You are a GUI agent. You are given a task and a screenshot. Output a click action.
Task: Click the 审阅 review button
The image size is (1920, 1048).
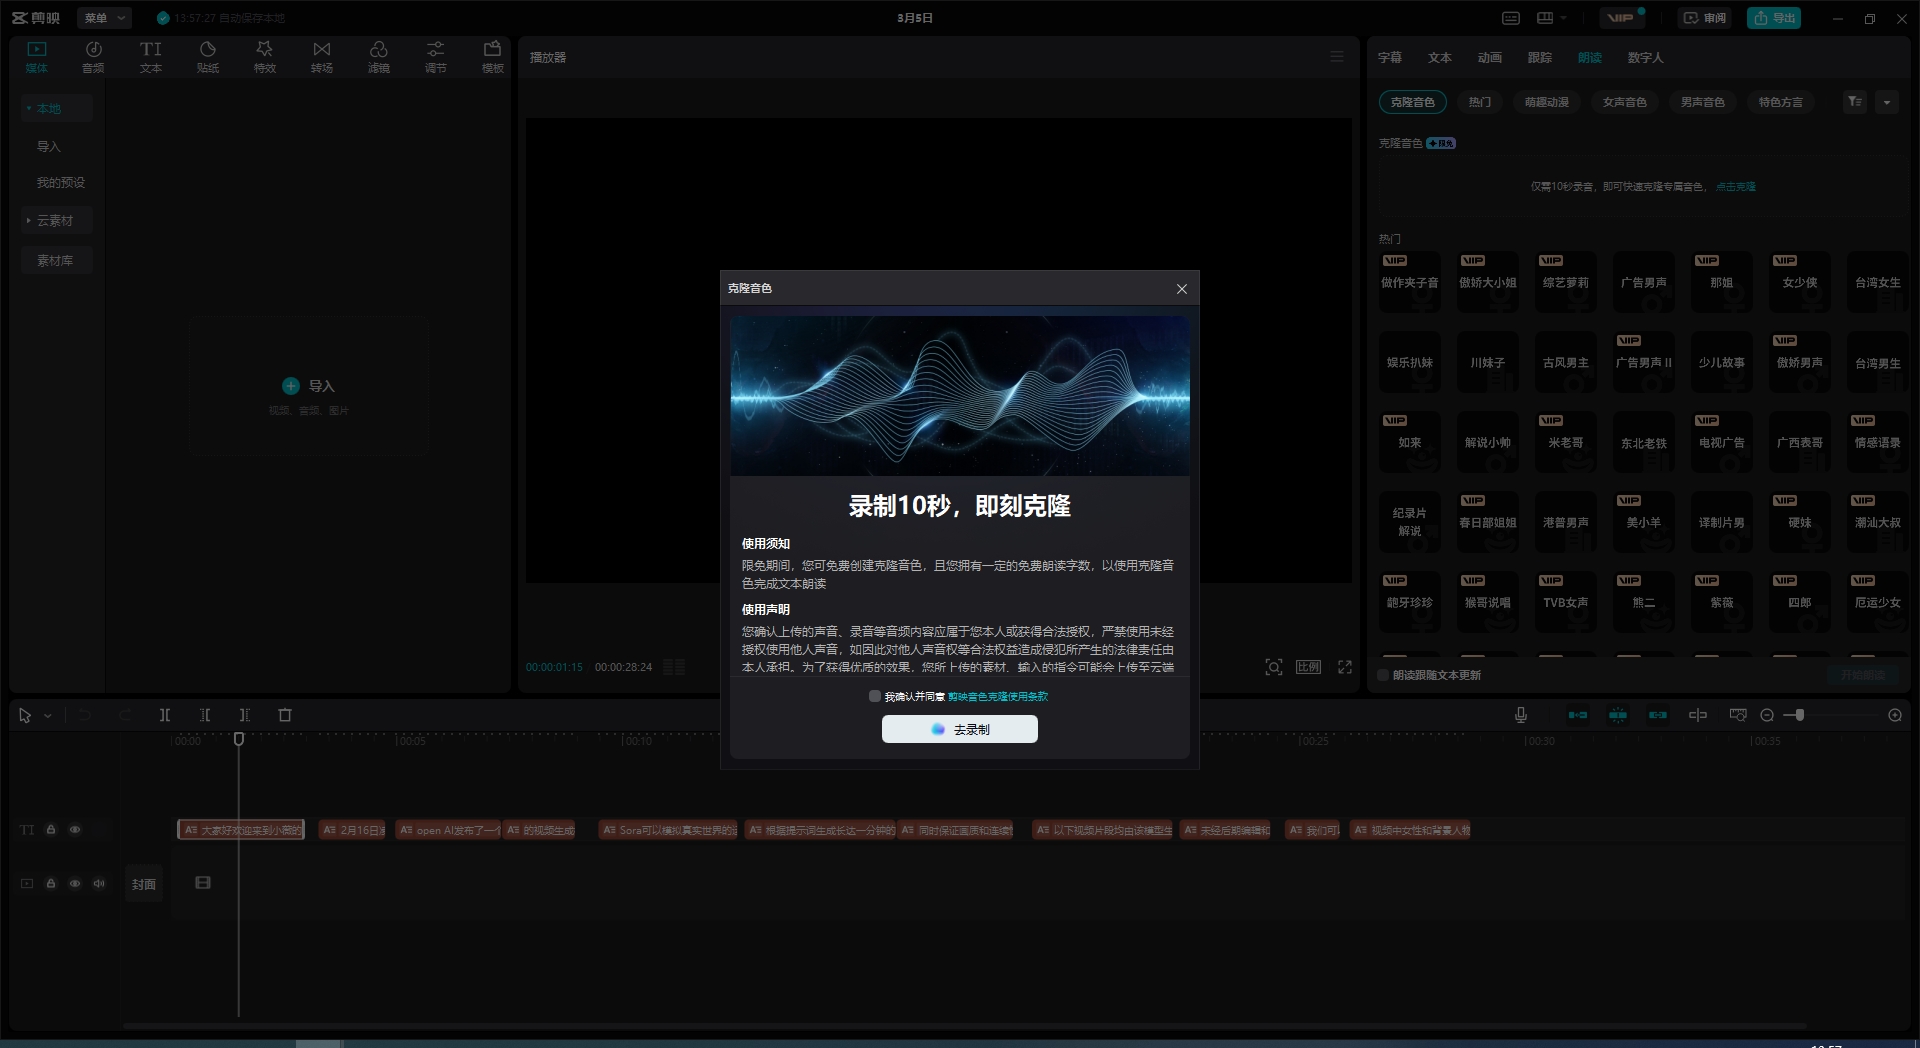1705,18
